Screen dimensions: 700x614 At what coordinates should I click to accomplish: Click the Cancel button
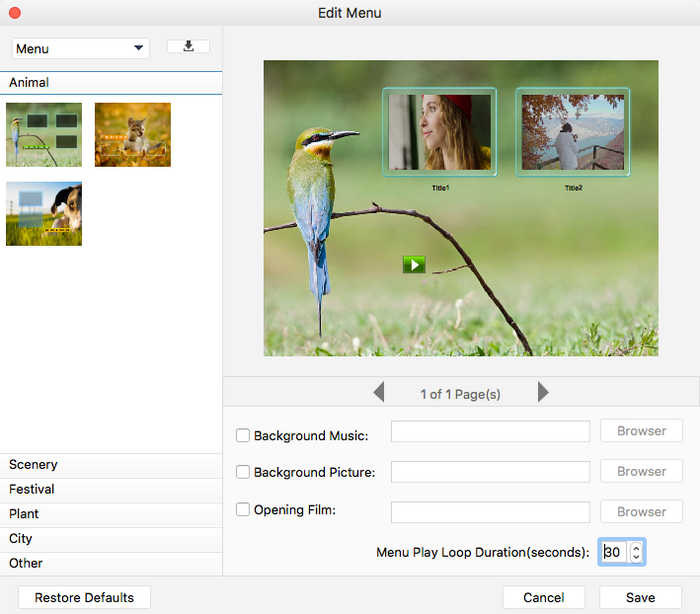(x=544, y=597)
